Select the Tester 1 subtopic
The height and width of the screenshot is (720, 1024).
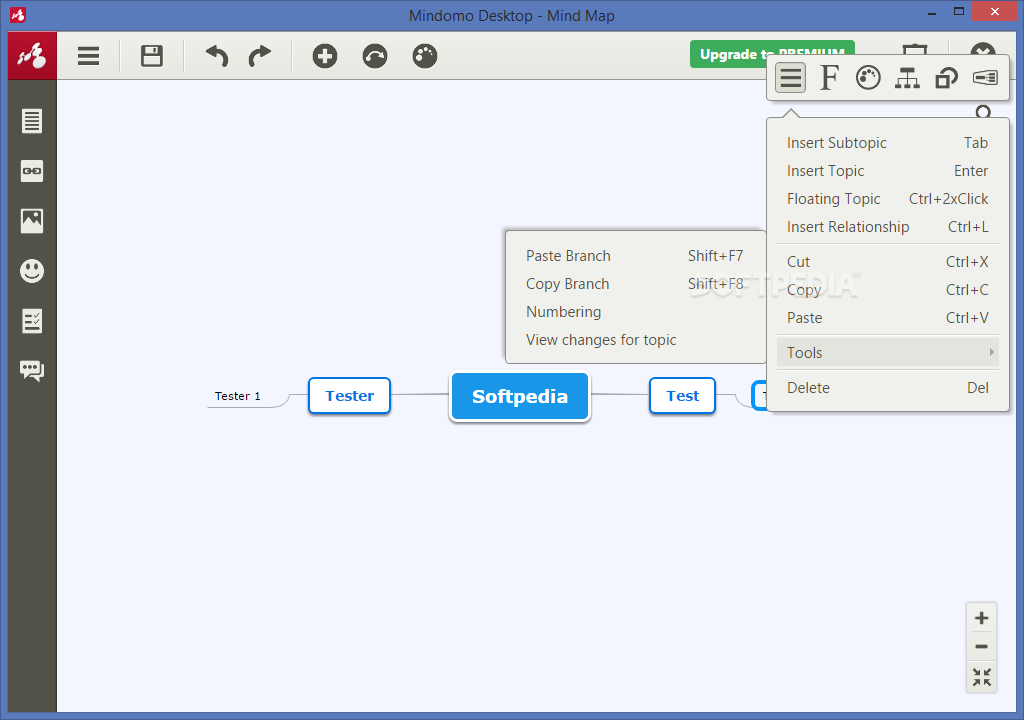[238, 396]
